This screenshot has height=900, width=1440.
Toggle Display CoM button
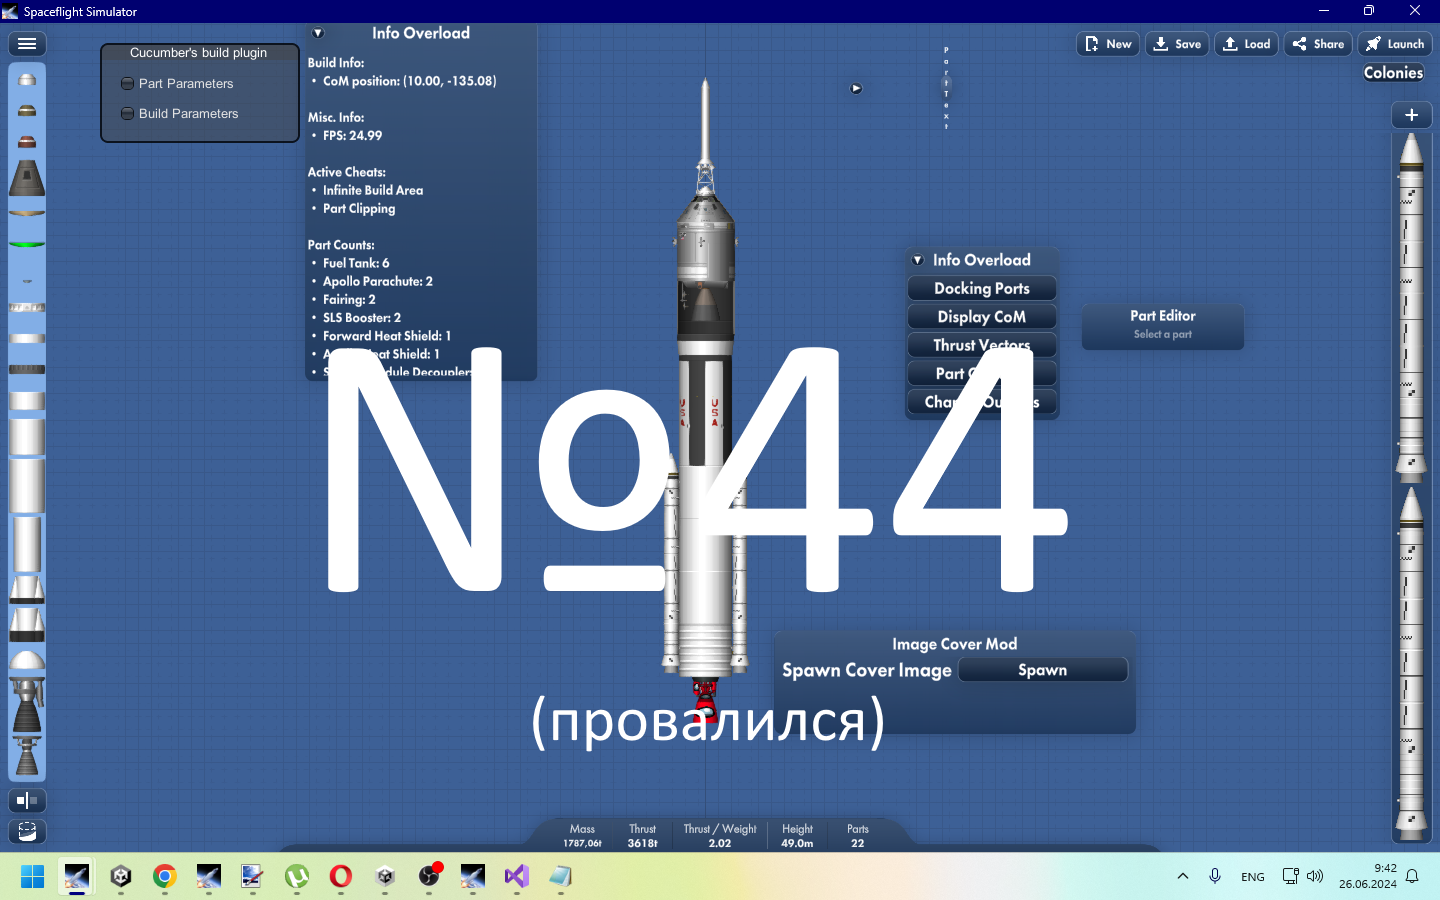(x=982, y=317)
